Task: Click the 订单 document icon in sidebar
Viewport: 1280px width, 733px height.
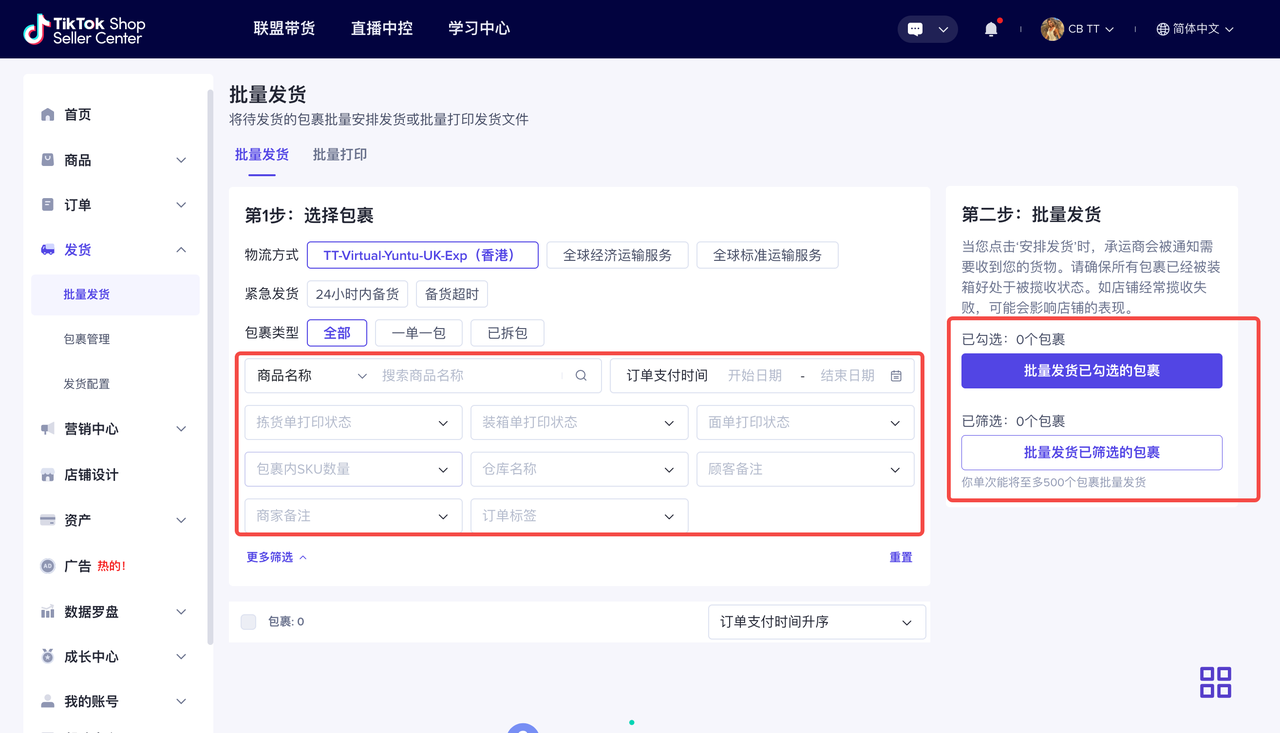Action: (x=47, y=205)
